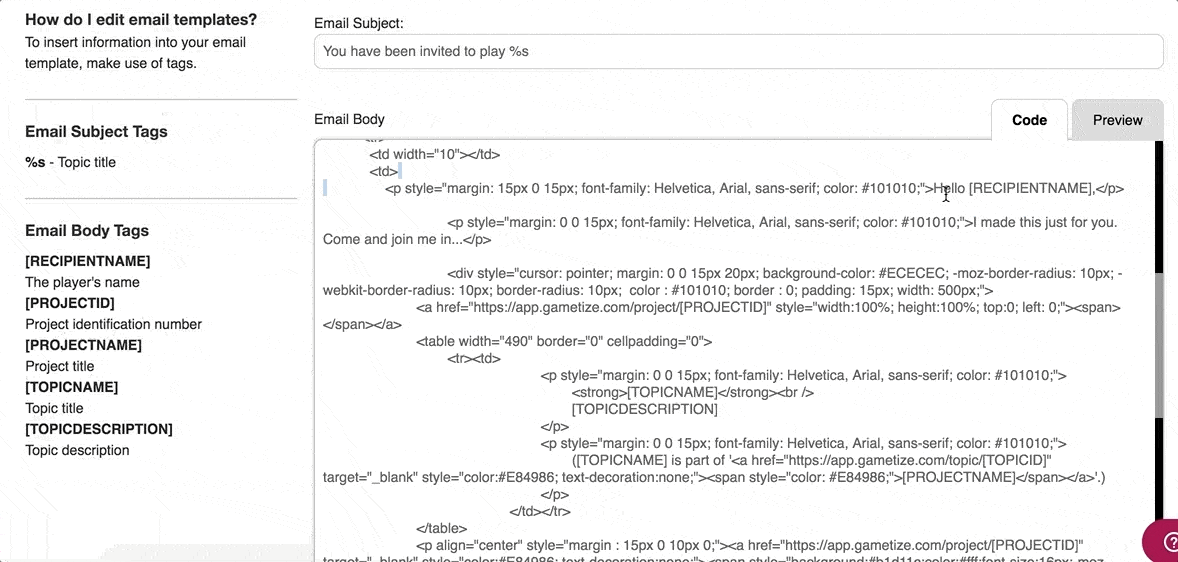The image size is (1178, 562).
Task: Place cursor at 'Hello [RECIPIENTNAME],' in code
Action: pos(1013,189)
